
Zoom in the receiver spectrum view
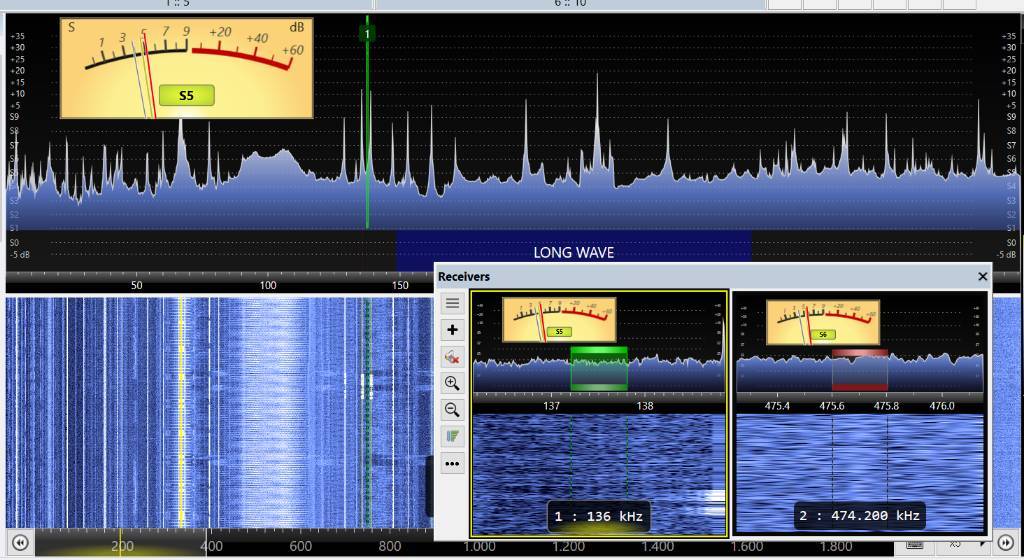pyautogui.click(x=452, y=383)
